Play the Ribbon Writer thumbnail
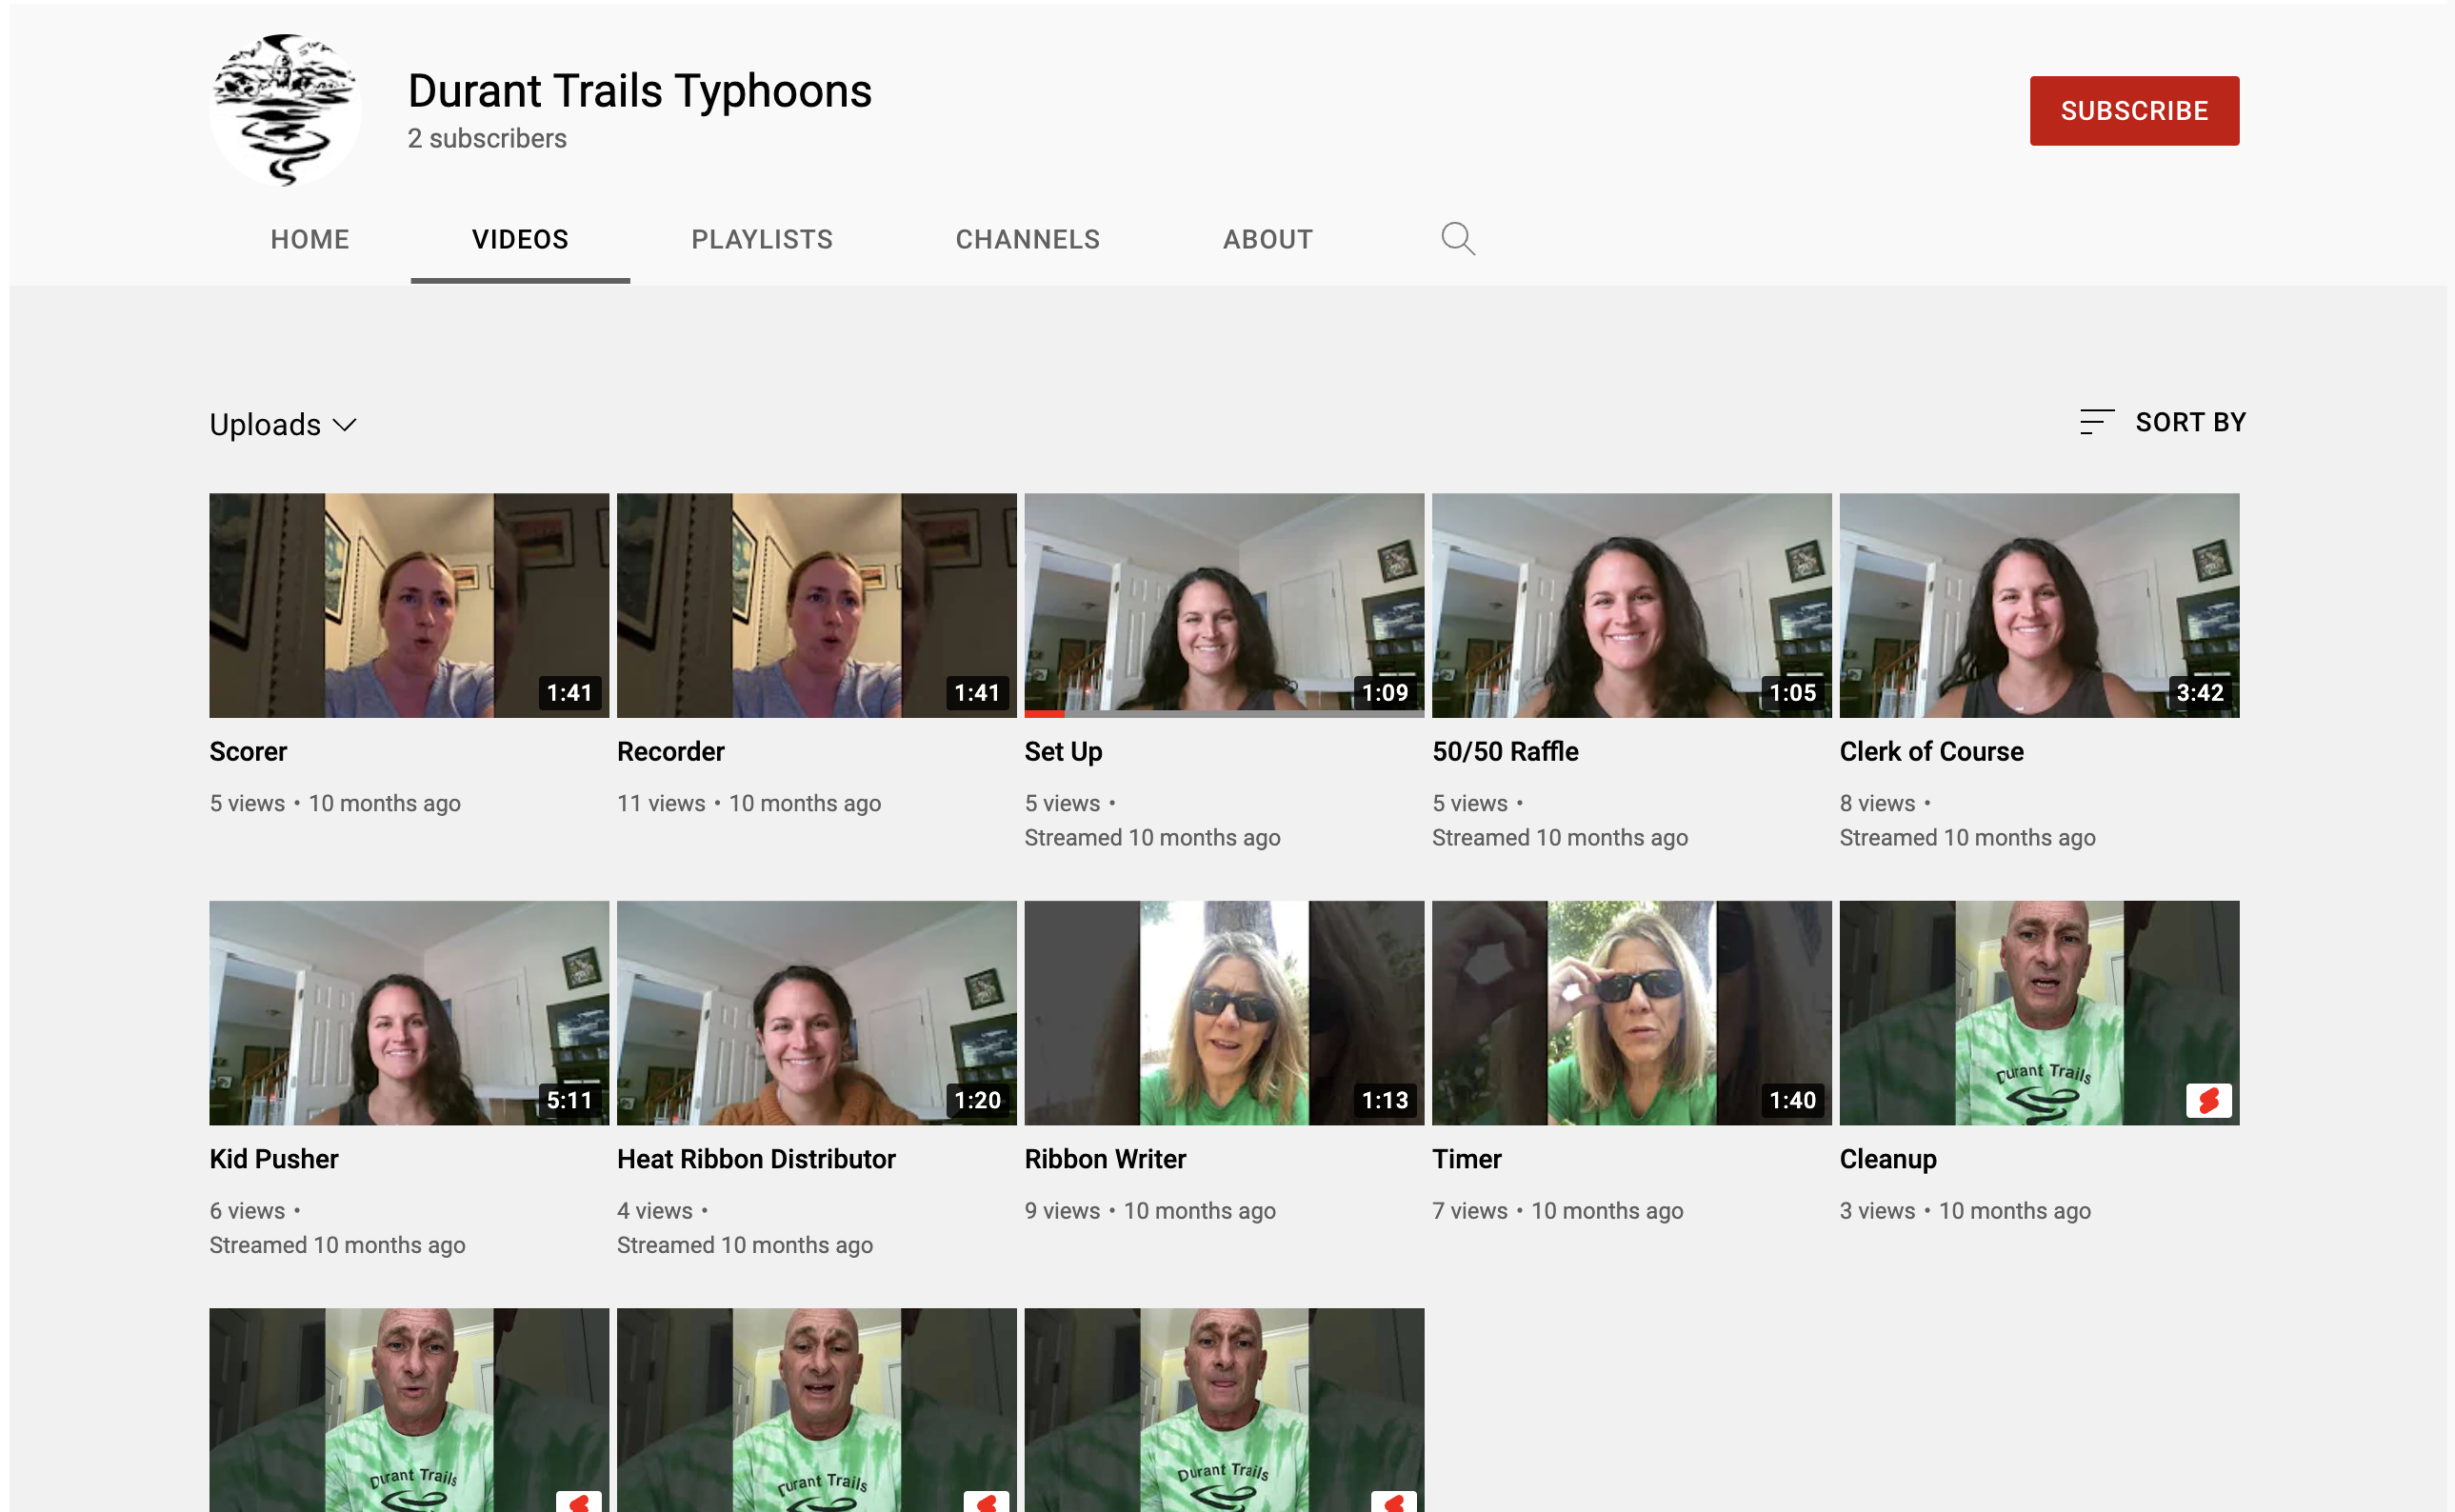The height and width of the screenshot is (1512, 2455). 1224,1013
